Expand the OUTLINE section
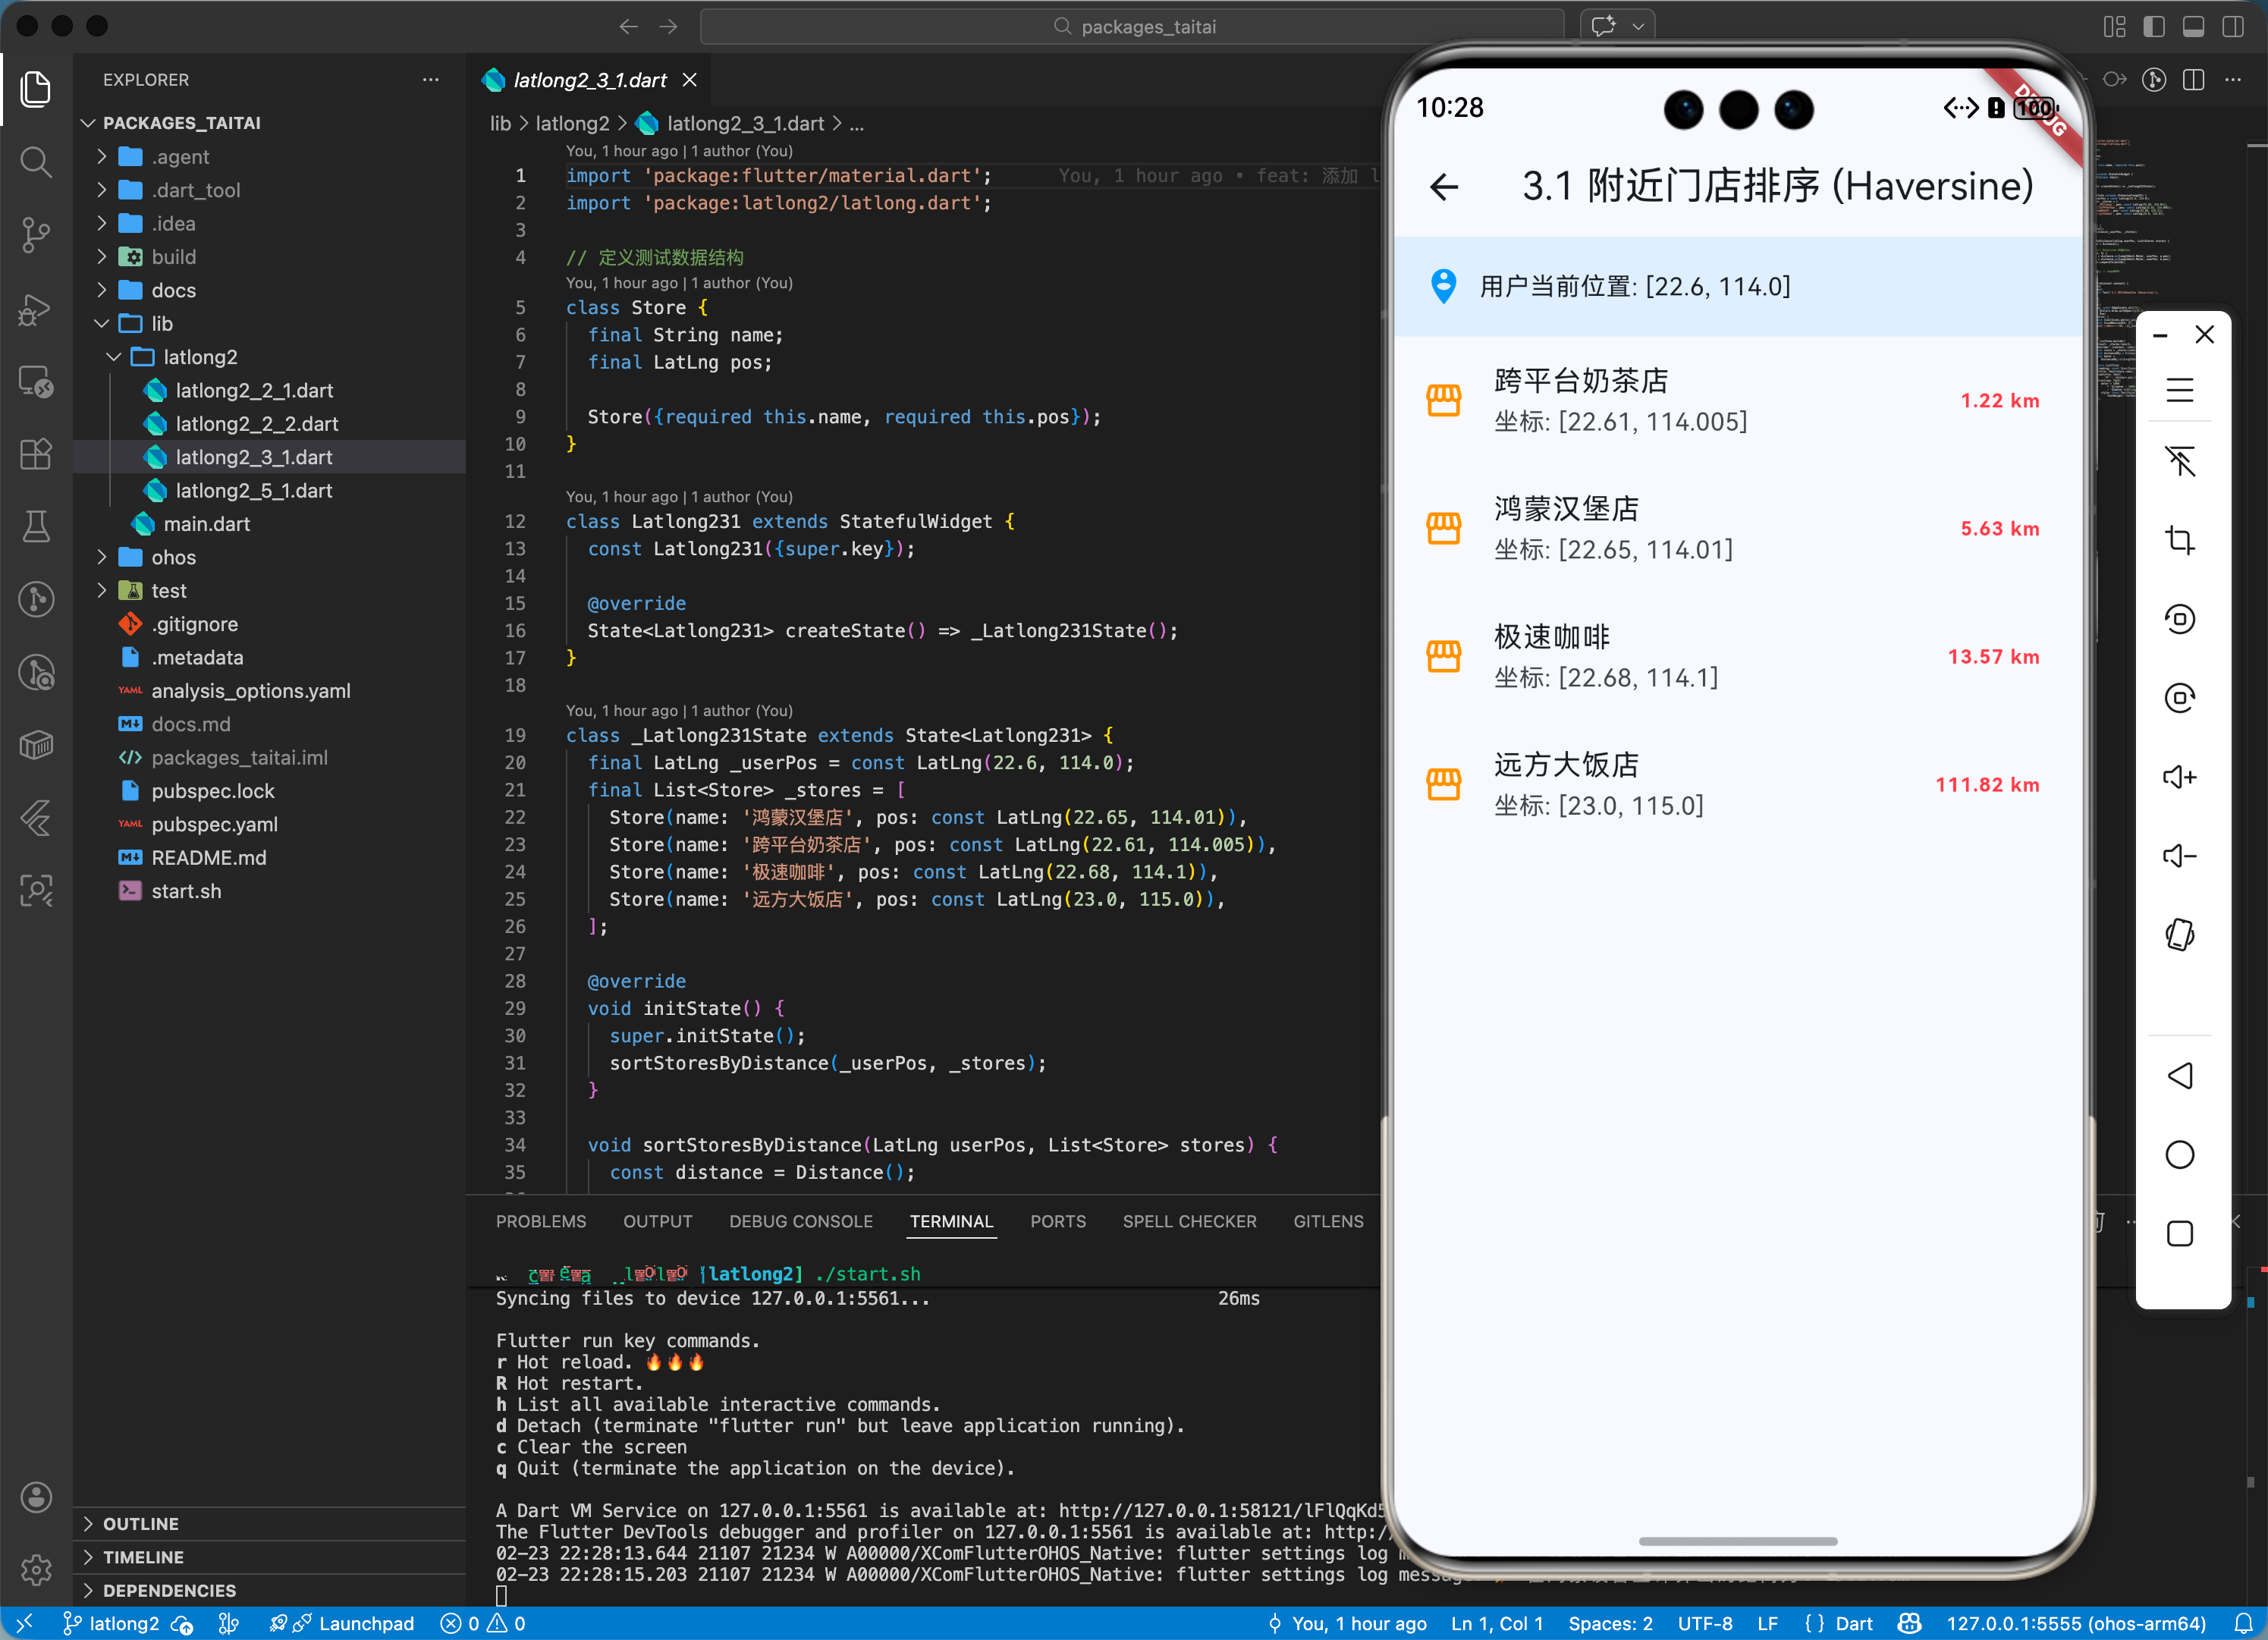The image size is (2268, 1640). click(x=140, y=1523)
